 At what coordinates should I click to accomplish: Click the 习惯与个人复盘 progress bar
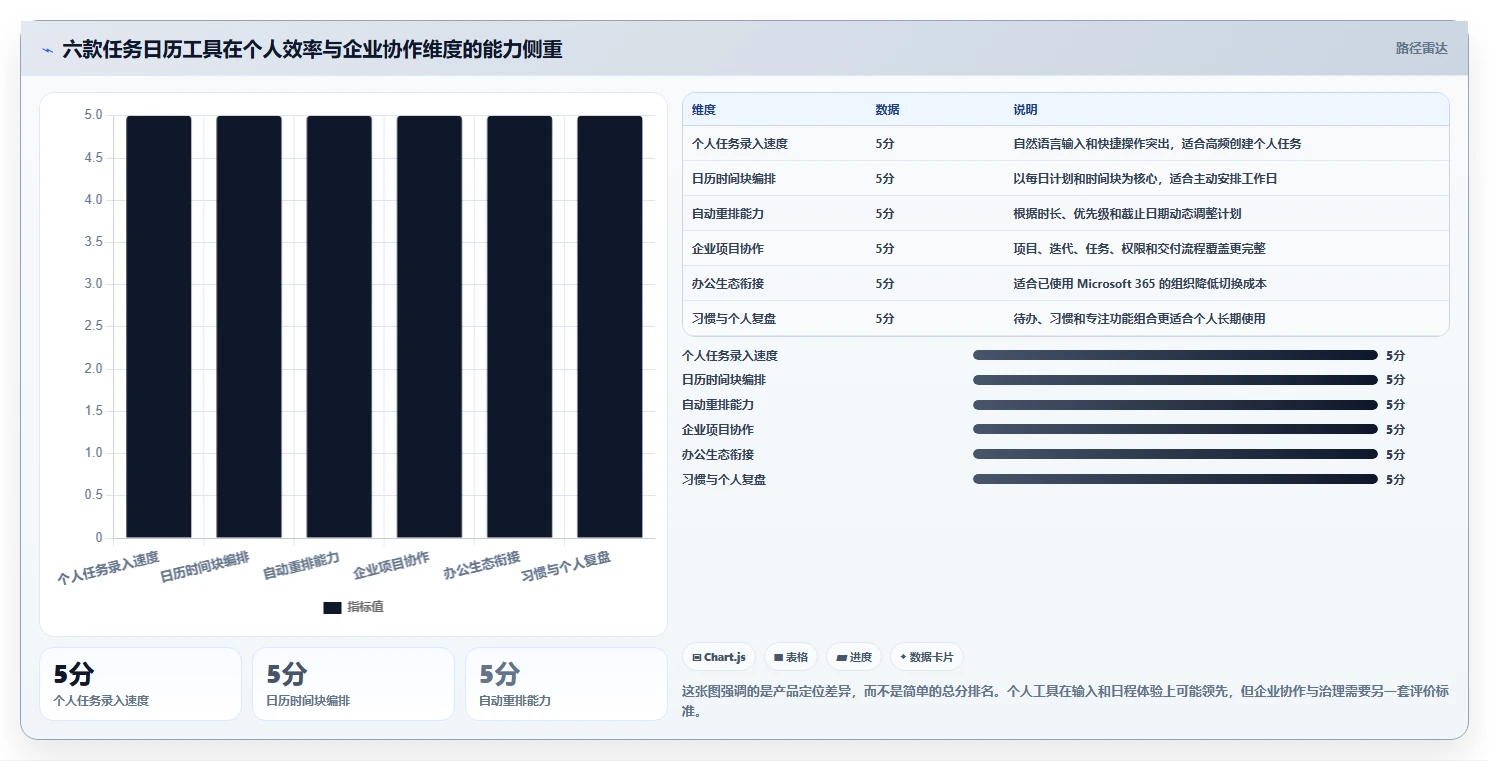point(1175,479)
